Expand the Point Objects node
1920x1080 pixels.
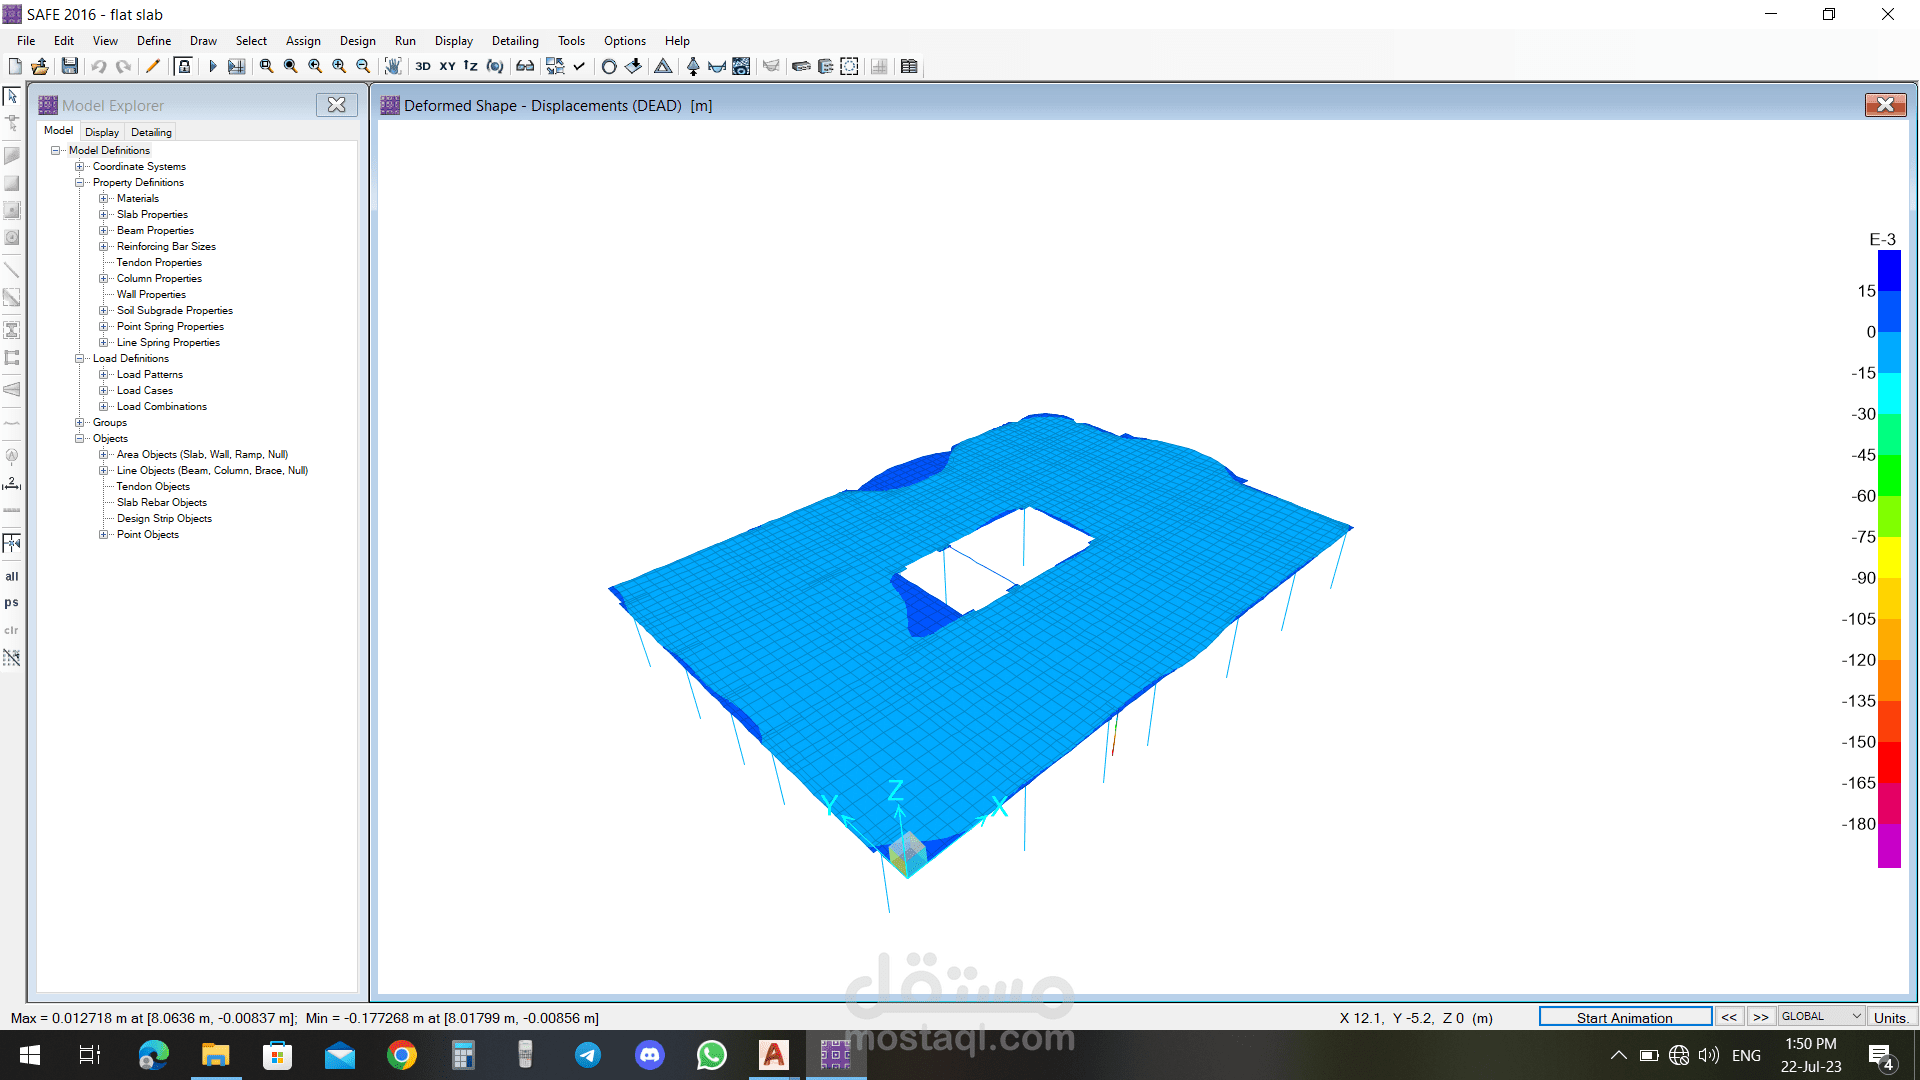[x=104, y=534]
